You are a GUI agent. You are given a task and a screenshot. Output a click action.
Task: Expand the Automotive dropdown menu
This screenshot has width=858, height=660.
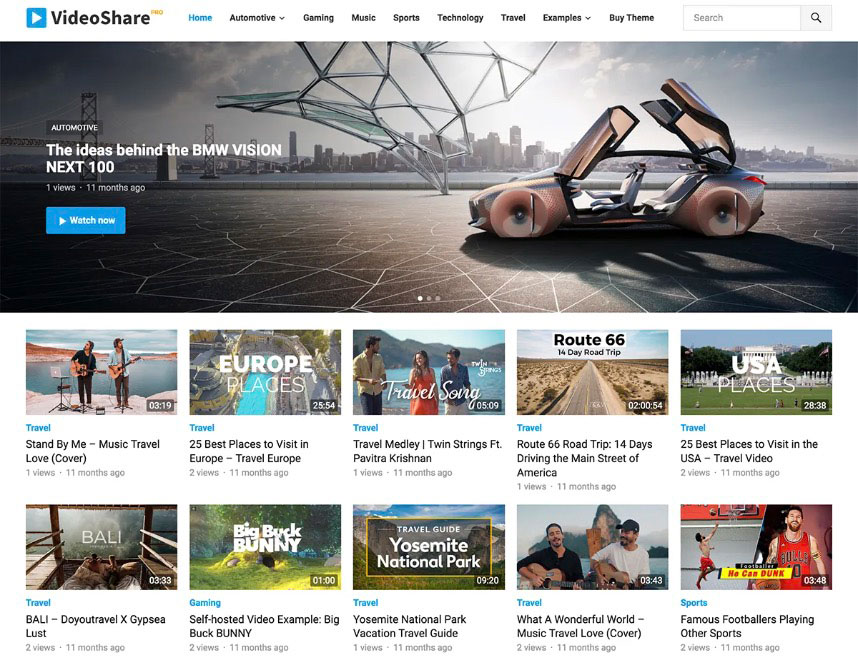257,18
